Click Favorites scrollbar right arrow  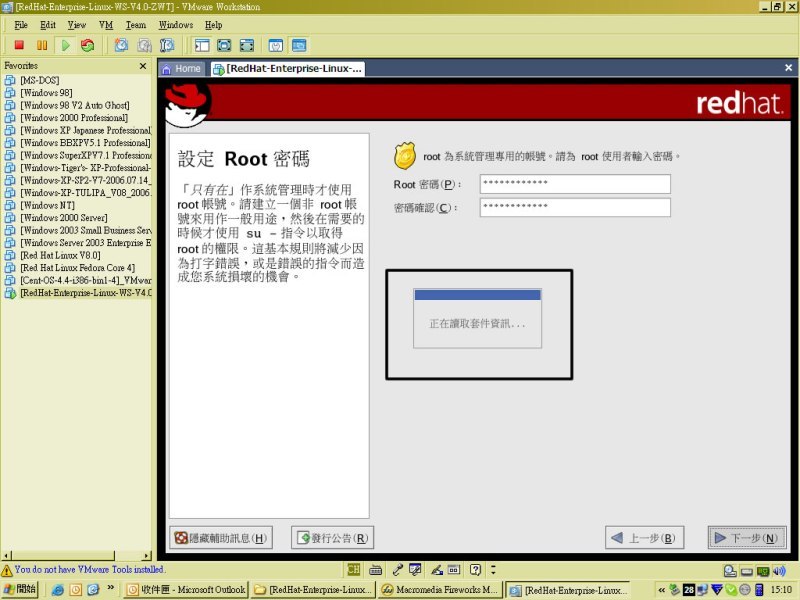pos(148,556)
